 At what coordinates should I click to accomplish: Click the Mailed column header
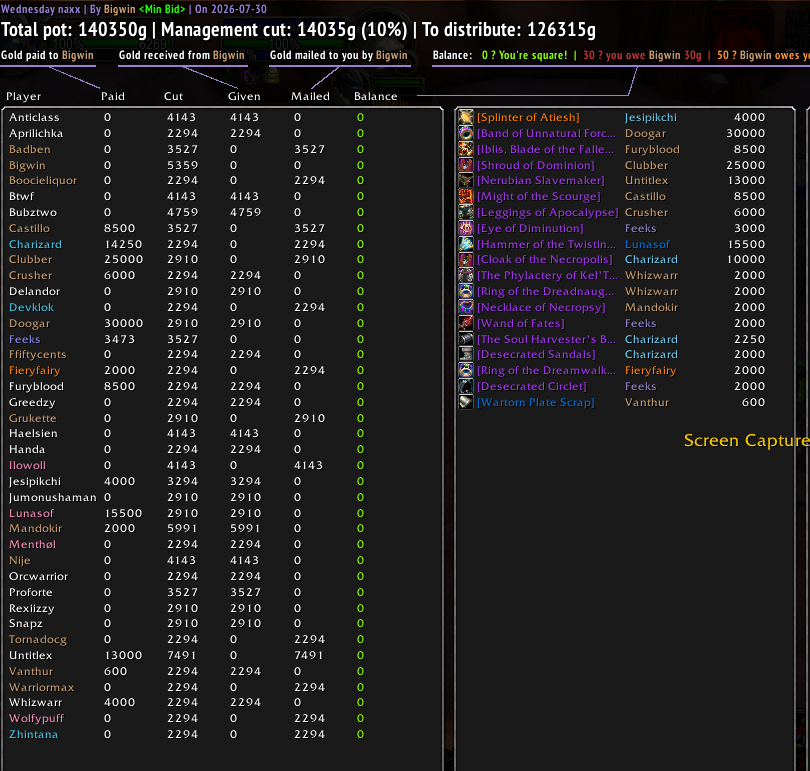[310, 97]
